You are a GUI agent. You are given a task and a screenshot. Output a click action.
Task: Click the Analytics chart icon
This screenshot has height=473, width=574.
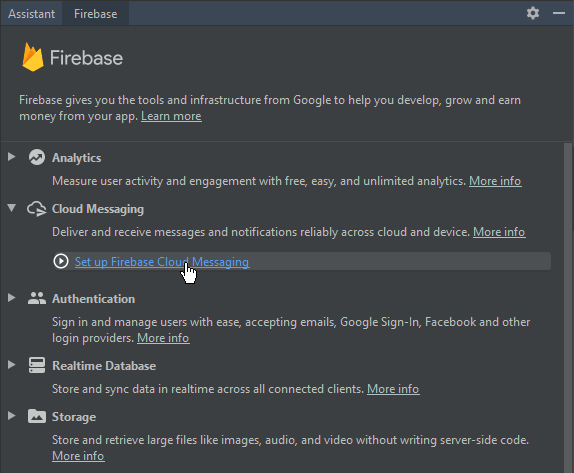click(37, 157)
